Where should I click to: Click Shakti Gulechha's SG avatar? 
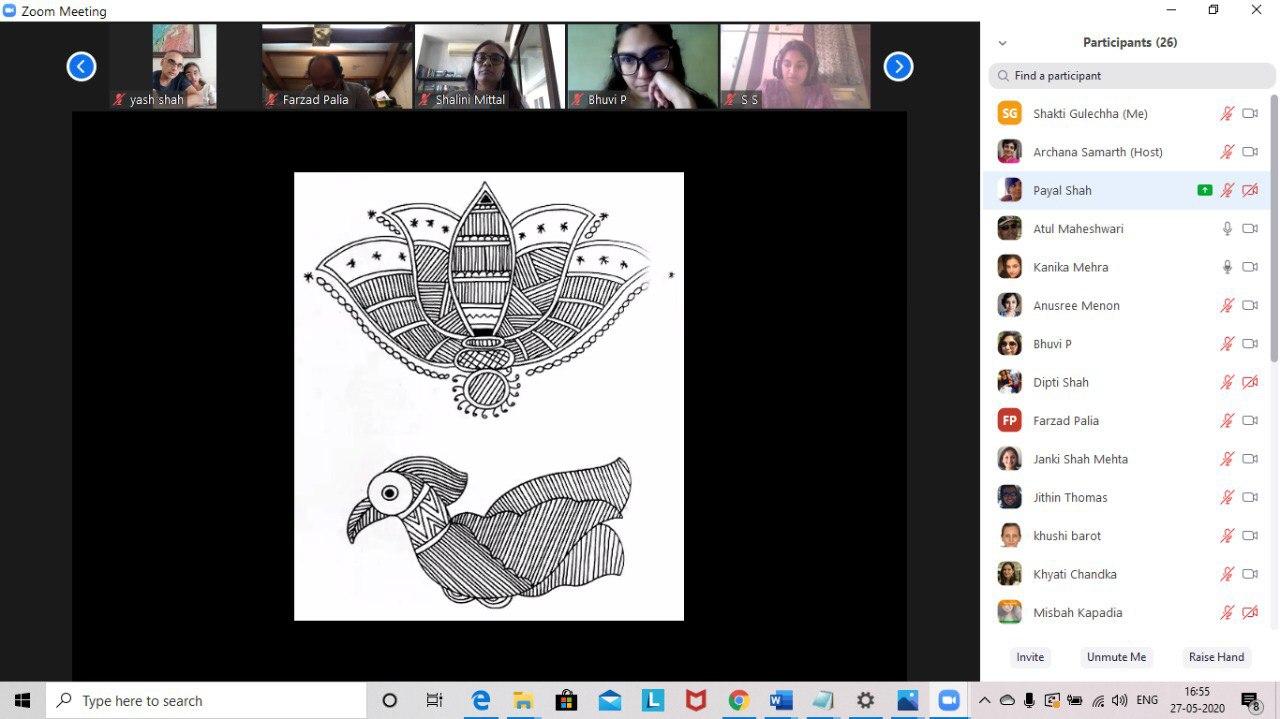point(1010,114)
